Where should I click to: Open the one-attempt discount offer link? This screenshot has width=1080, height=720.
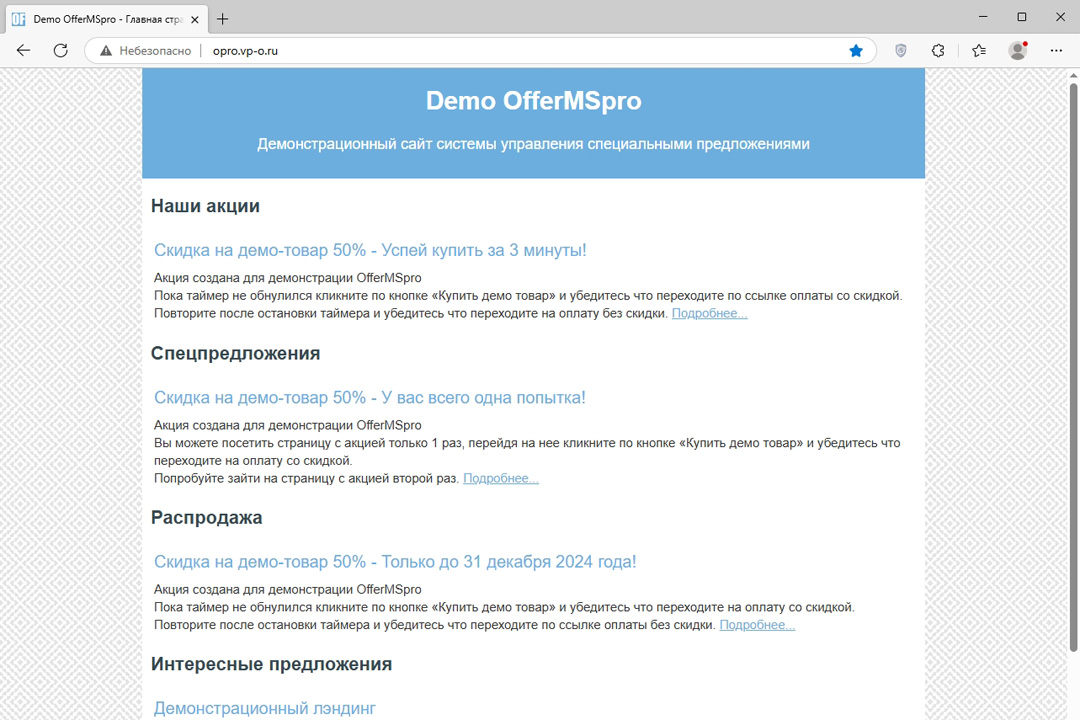370,398
